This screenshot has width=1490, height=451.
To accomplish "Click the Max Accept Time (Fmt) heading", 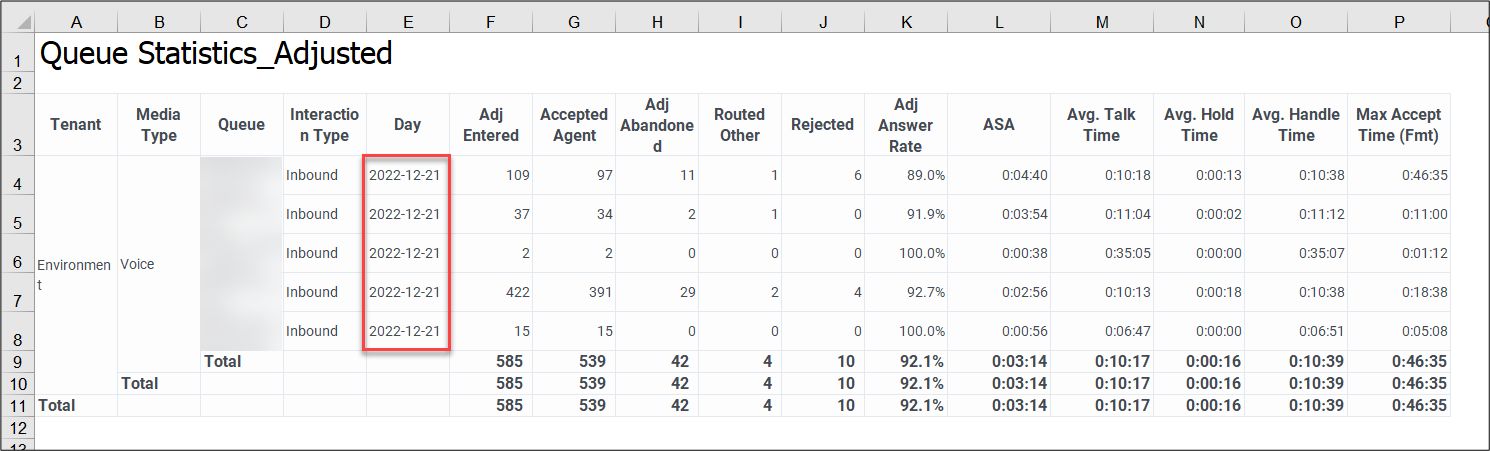I will [x=1397, y=125].
